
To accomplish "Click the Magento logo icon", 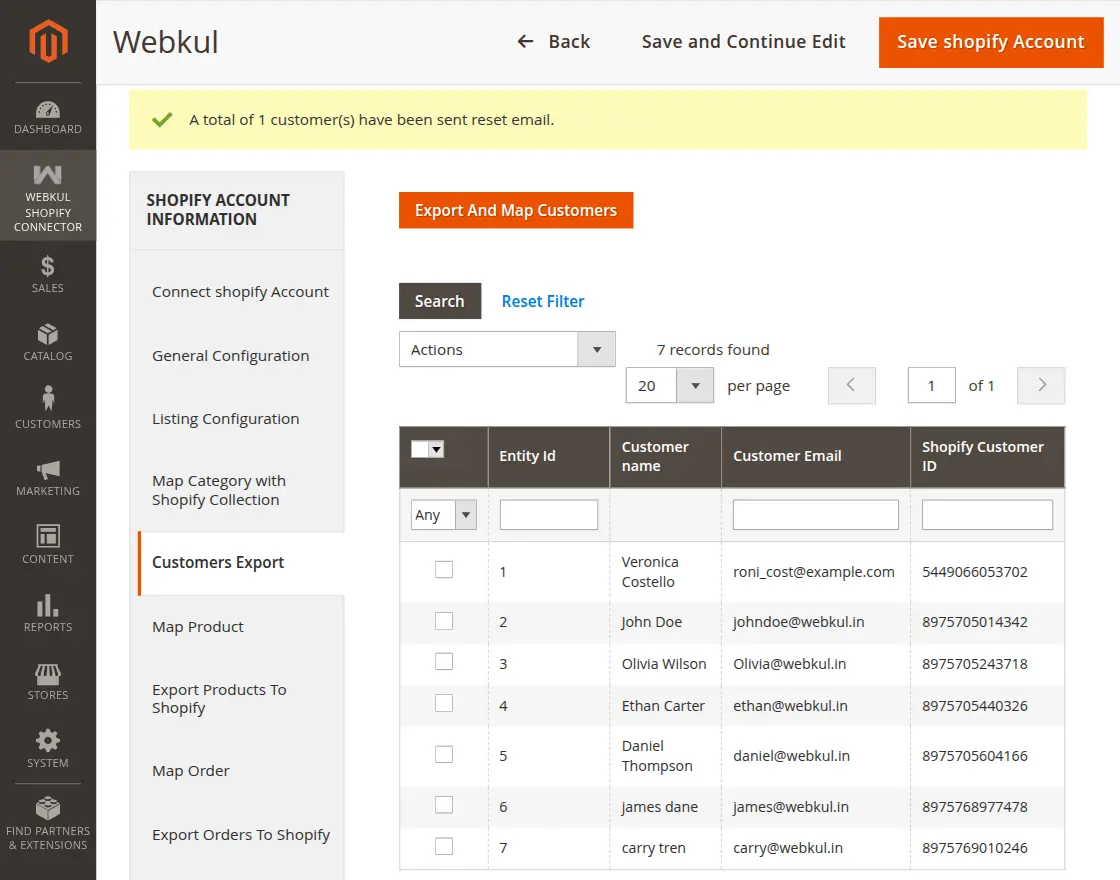I will tap(48, 41).
